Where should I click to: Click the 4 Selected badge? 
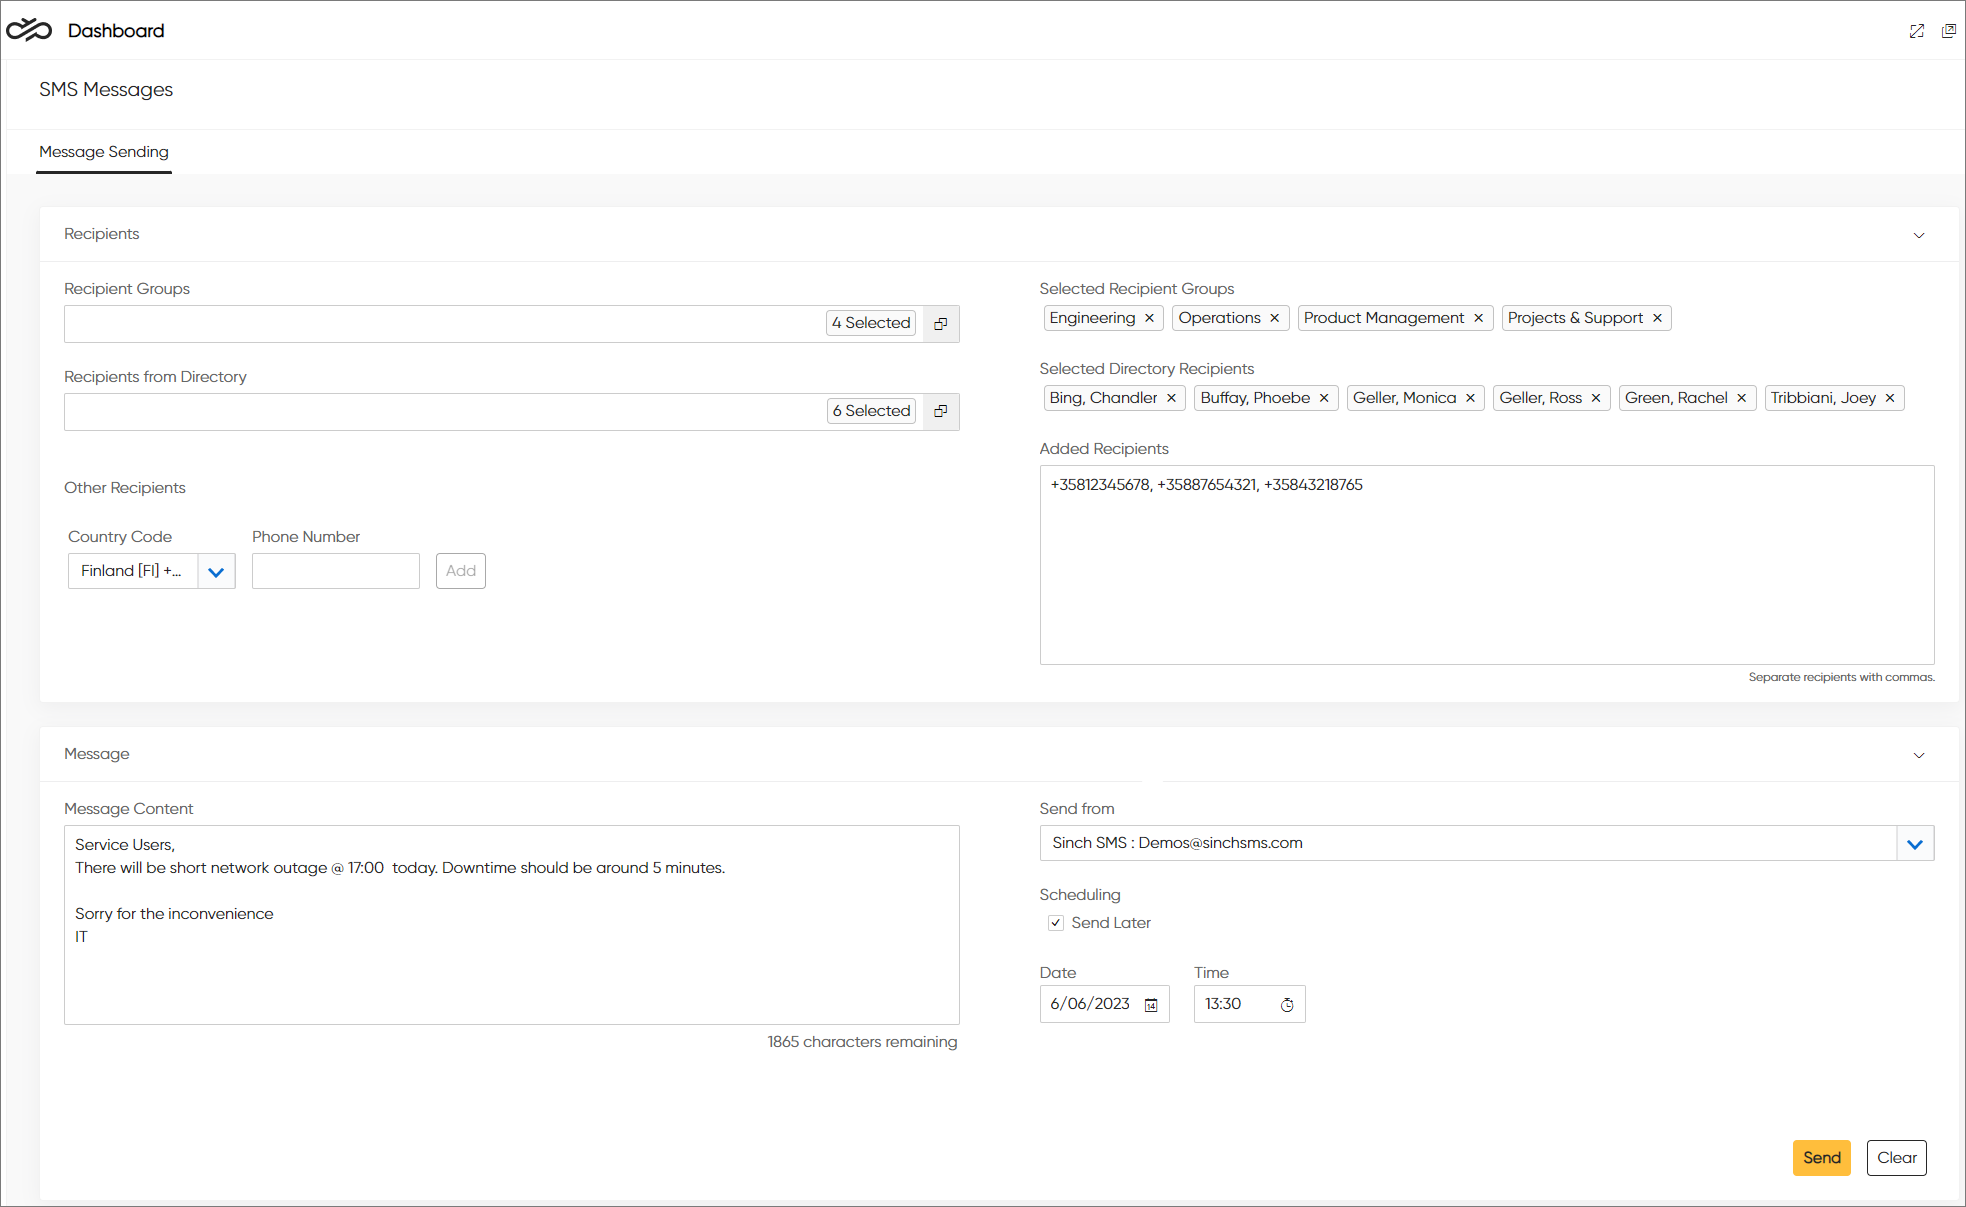coord(871,323)
